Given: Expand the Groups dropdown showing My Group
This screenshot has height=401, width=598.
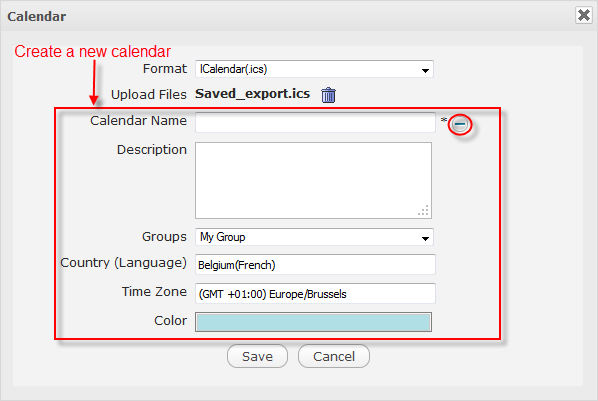Looking at the screenshot, I should pos(314,237).
